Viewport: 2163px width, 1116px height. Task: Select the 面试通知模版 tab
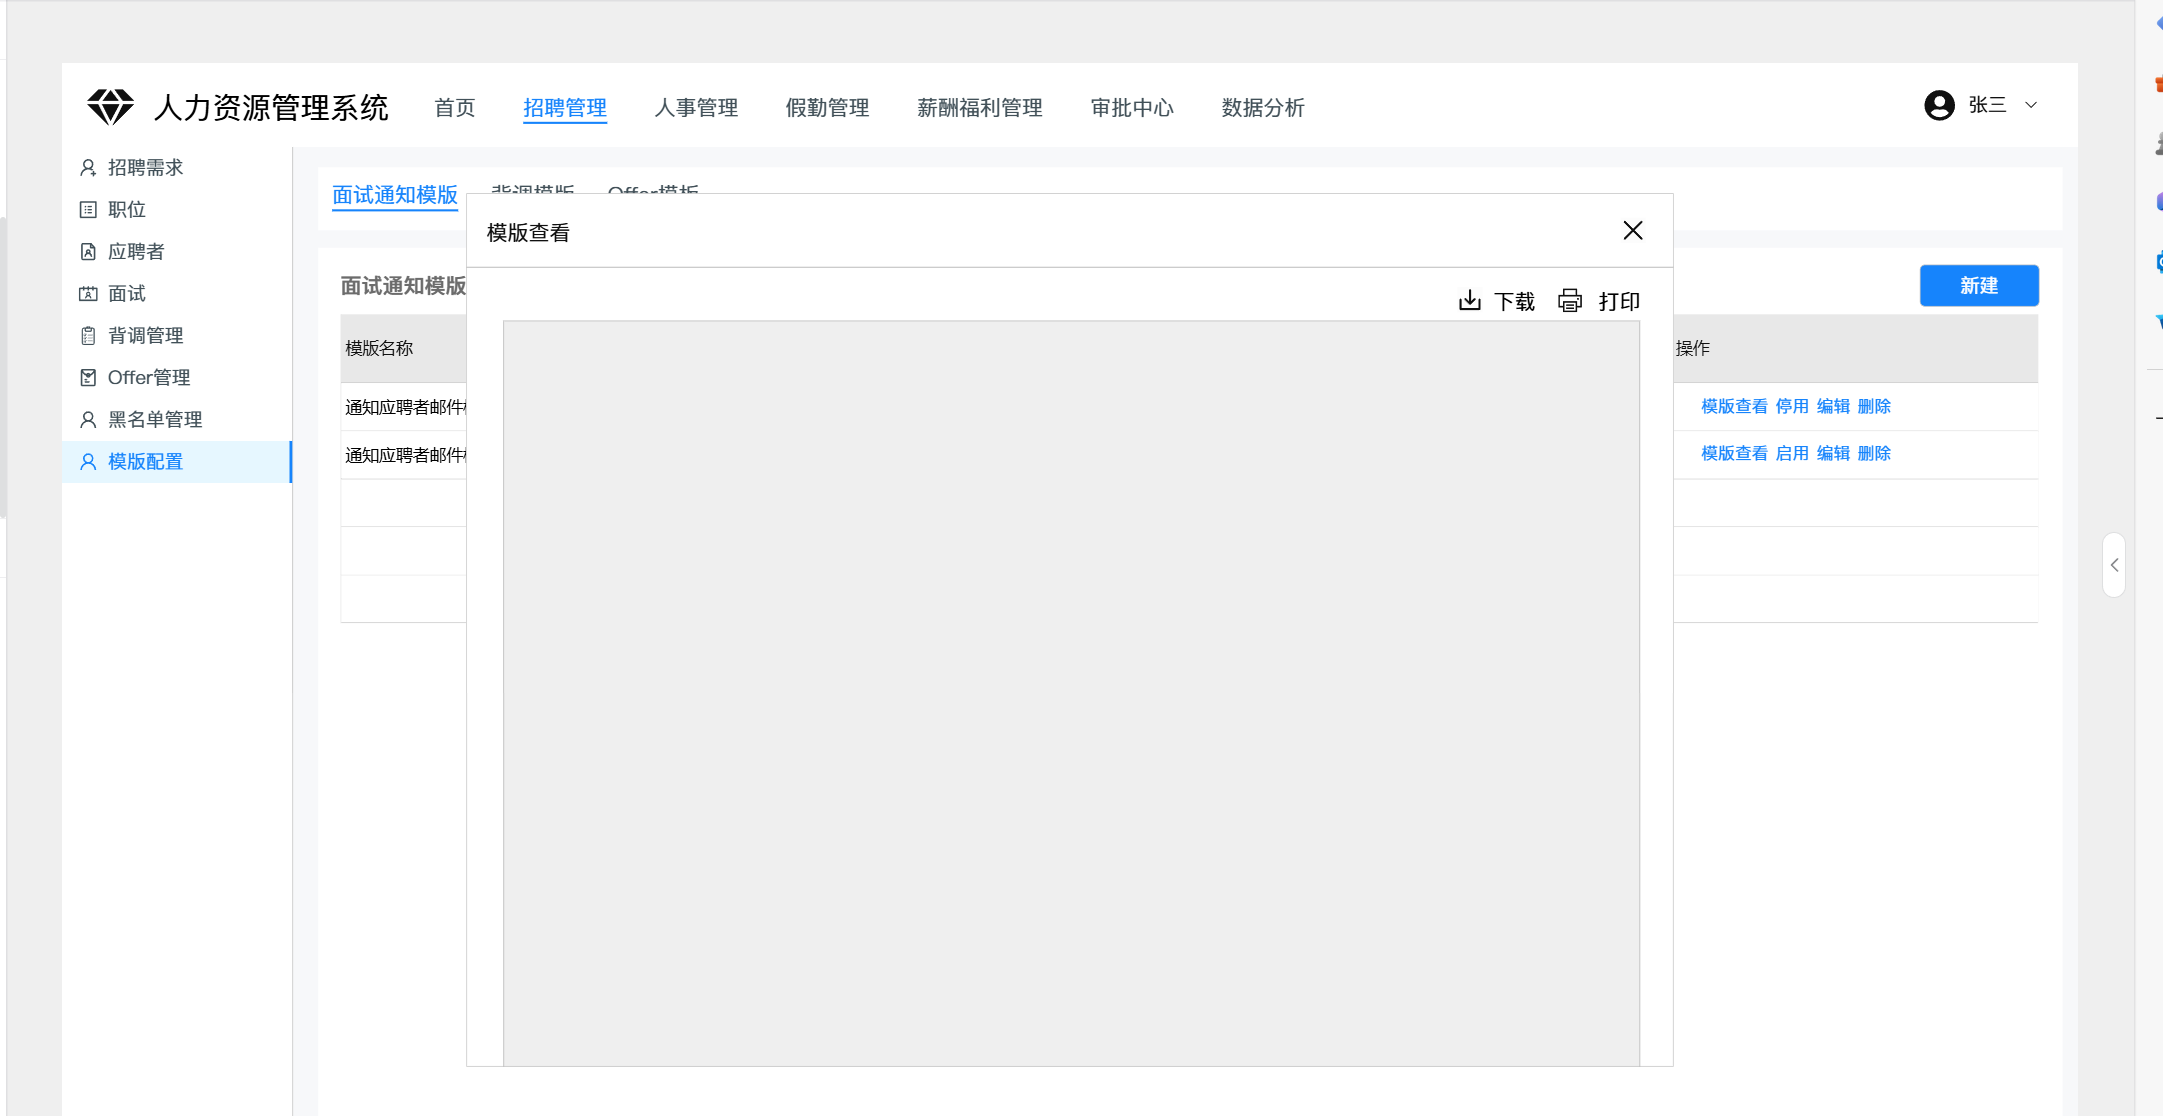point(394,194)
